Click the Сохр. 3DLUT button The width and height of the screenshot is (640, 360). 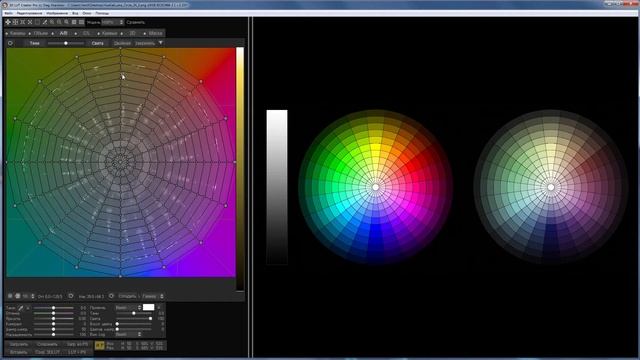pyautogui.click(x=47, y=352)
